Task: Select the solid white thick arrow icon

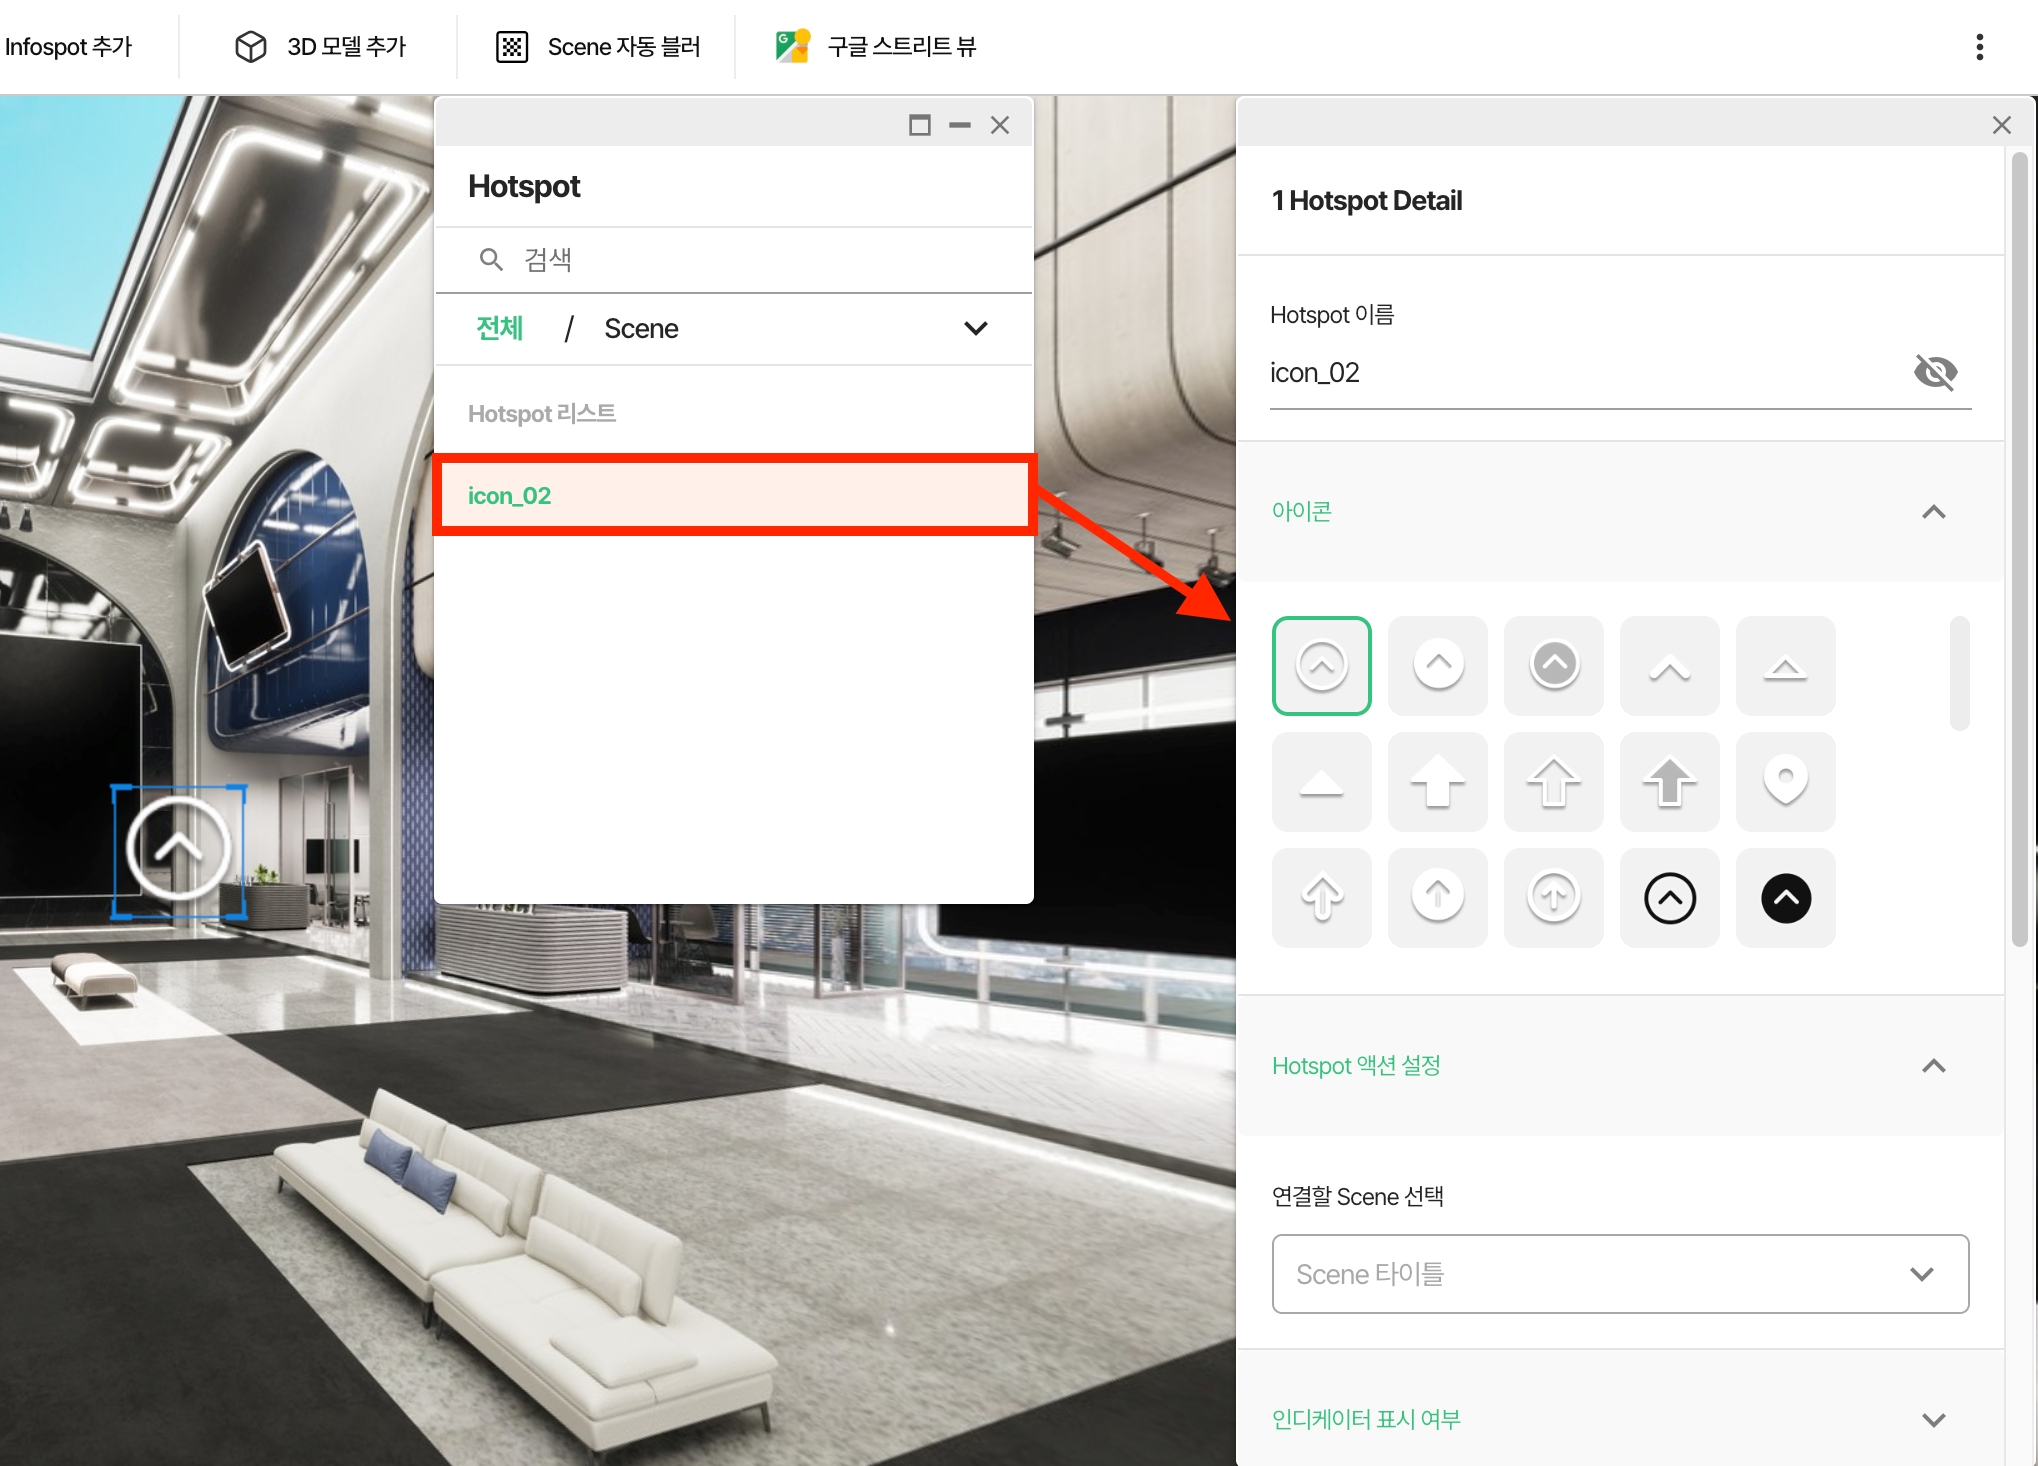Action: [1437, 781]
